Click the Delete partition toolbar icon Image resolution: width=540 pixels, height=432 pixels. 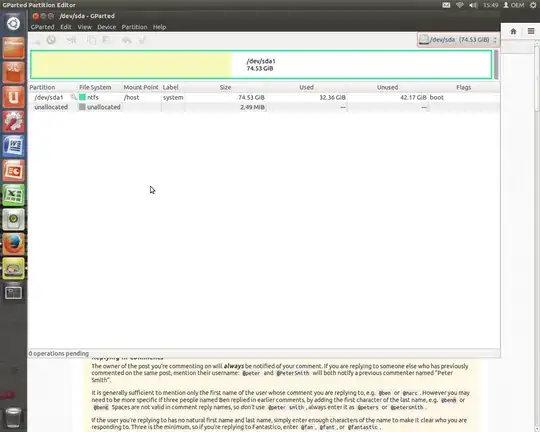(x=51, y=40)
